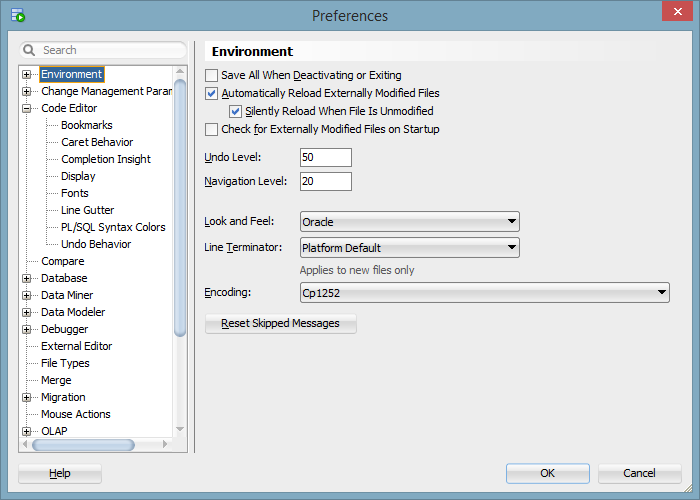Enable Save All When Deactivating or Exiting
Image resolution: width=700 pixels, height=500 pixels.
coord(211,75)
